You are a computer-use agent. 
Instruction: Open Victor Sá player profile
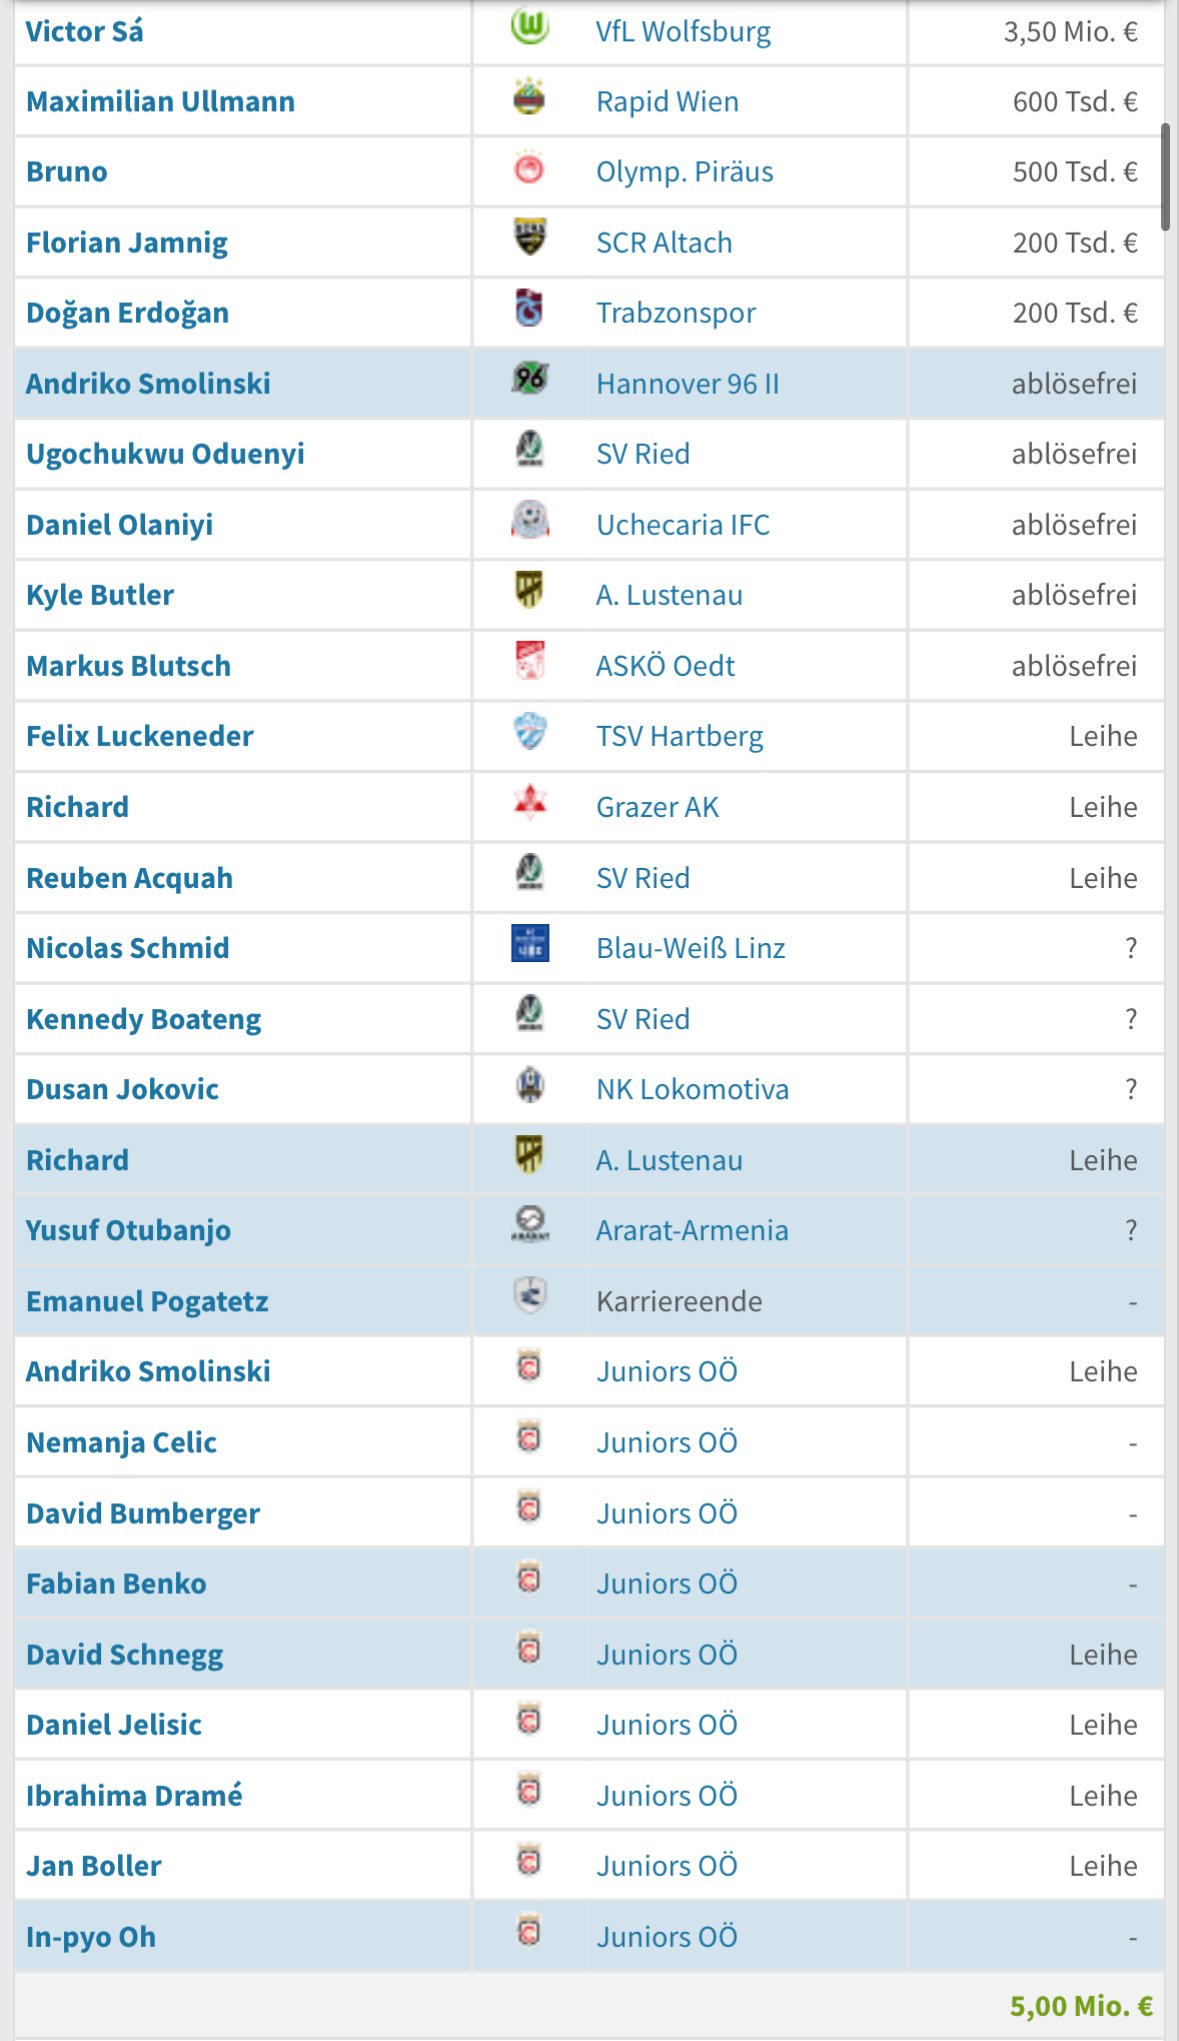coord(85,32)
